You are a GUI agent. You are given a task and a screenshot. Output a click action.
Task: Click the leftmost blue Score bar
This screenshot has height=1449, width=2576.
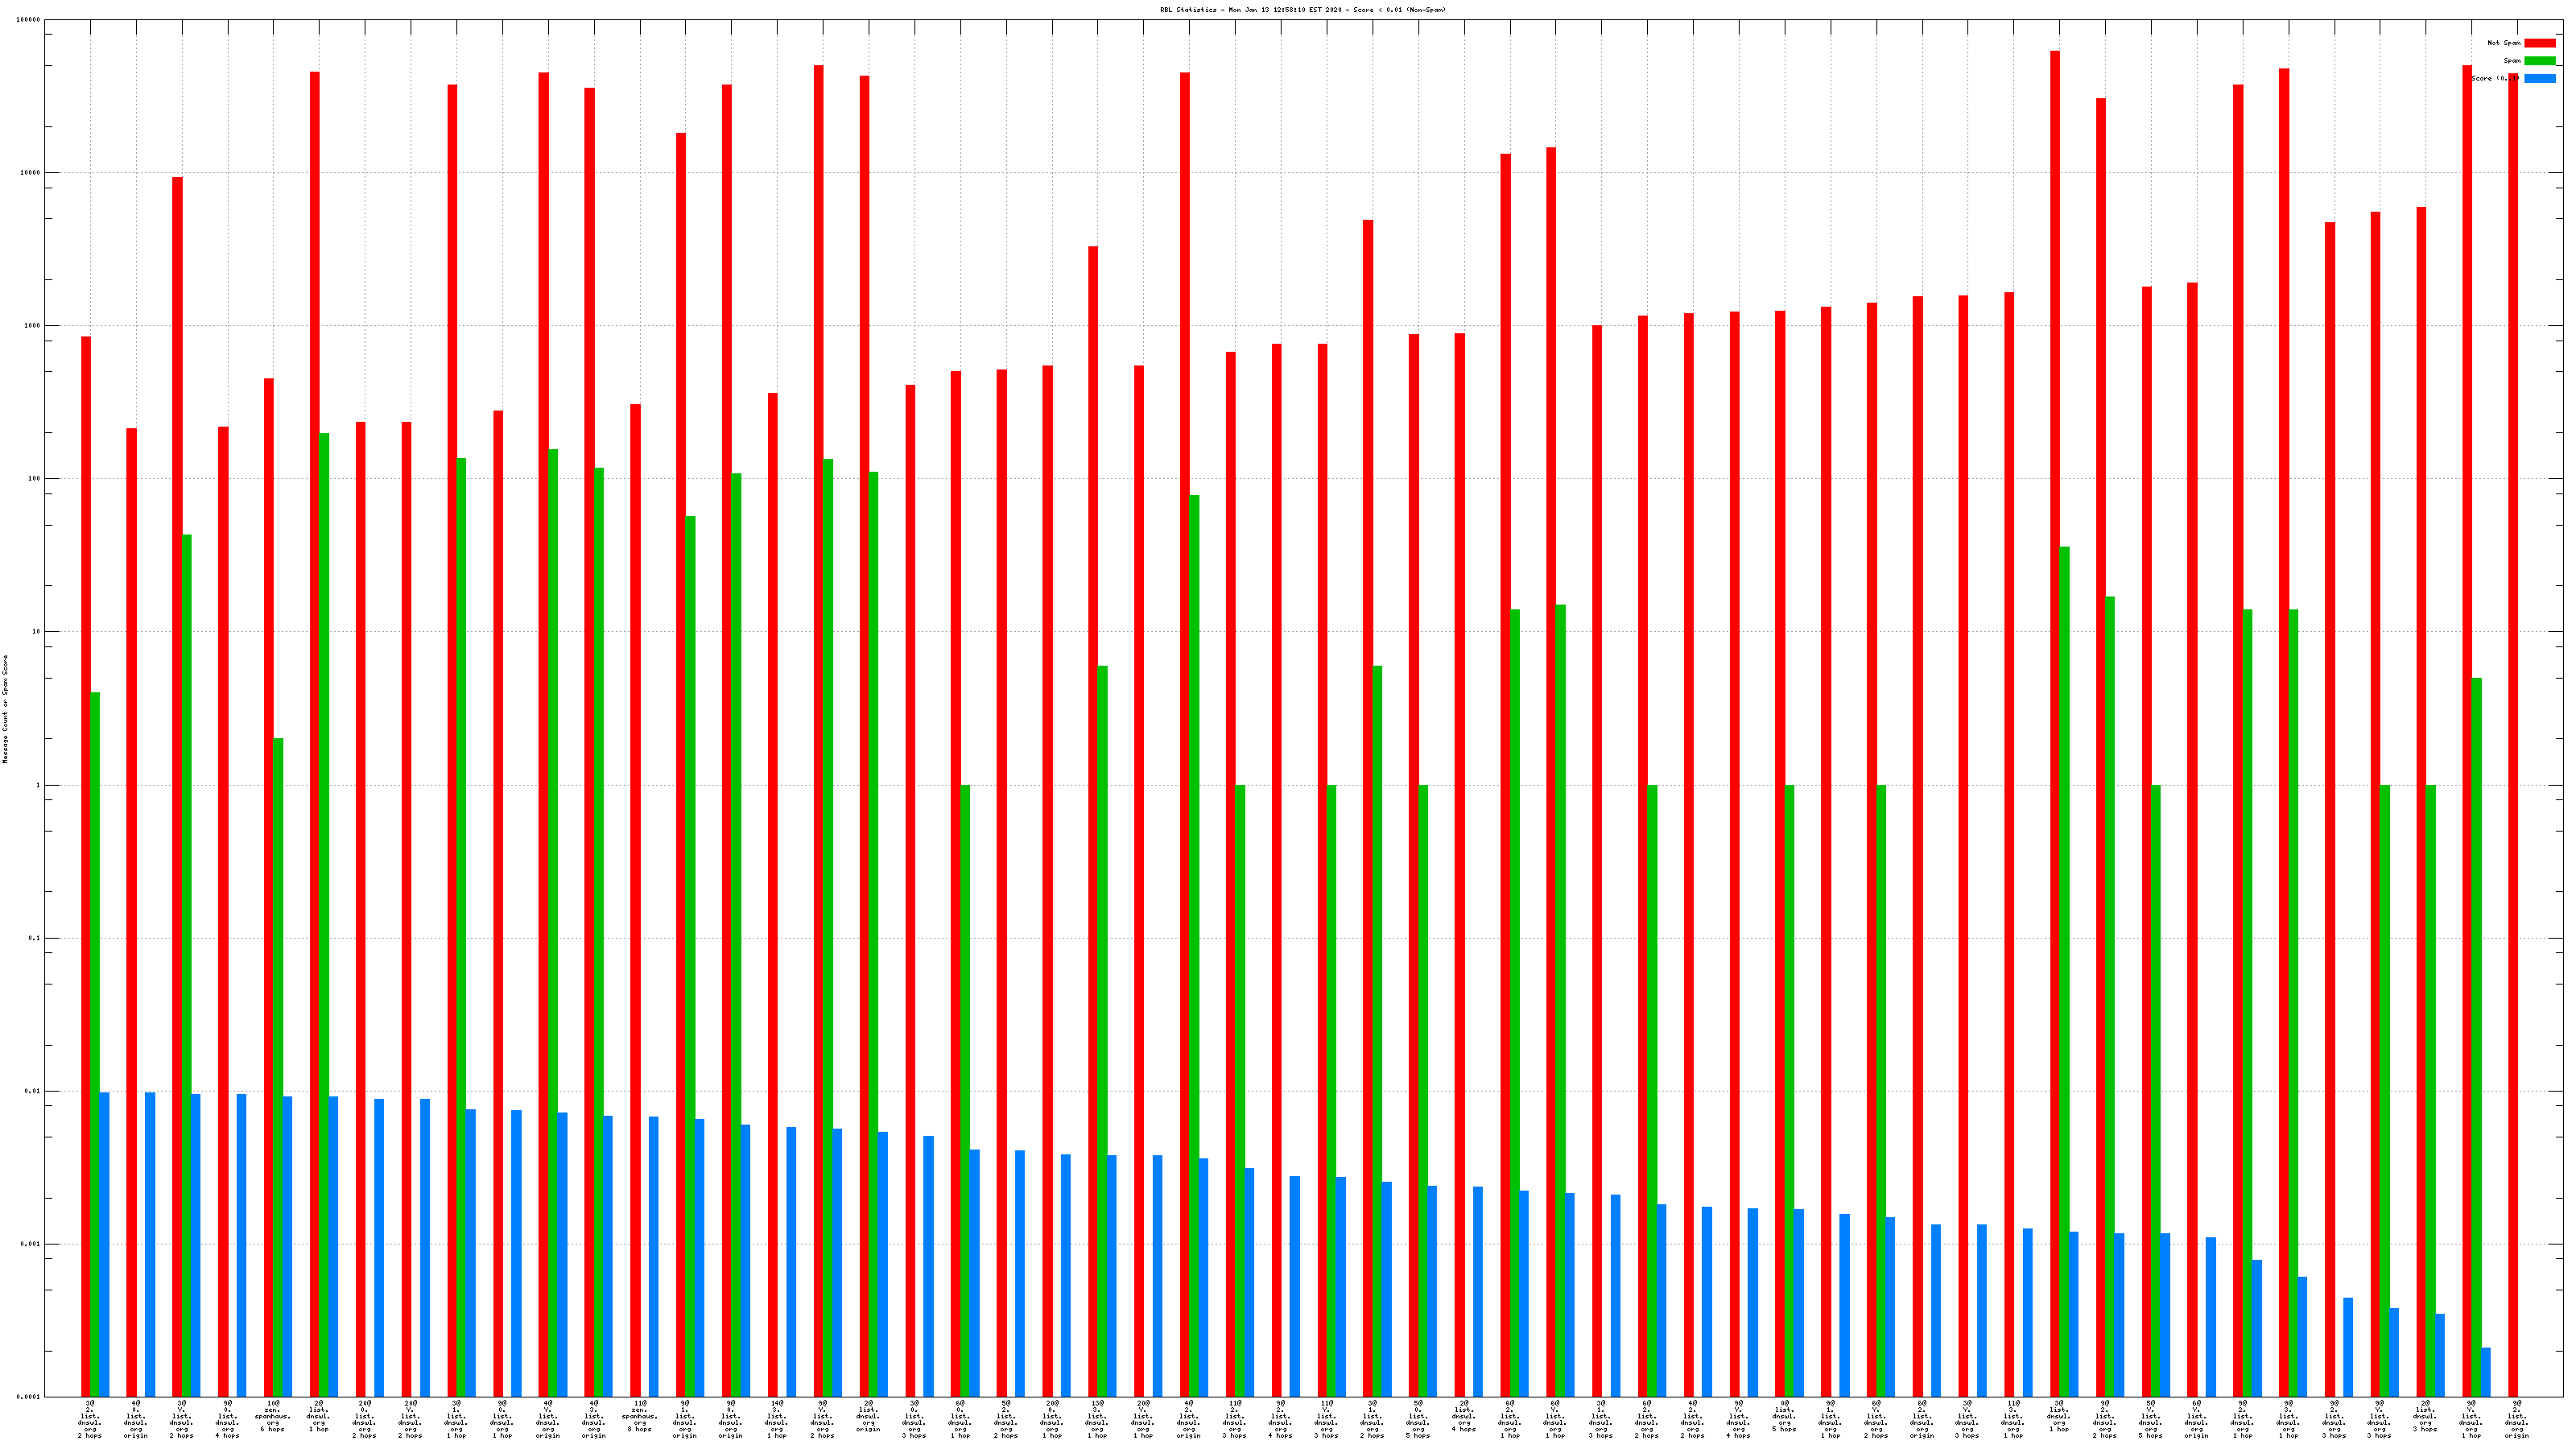pos(105,1244)
